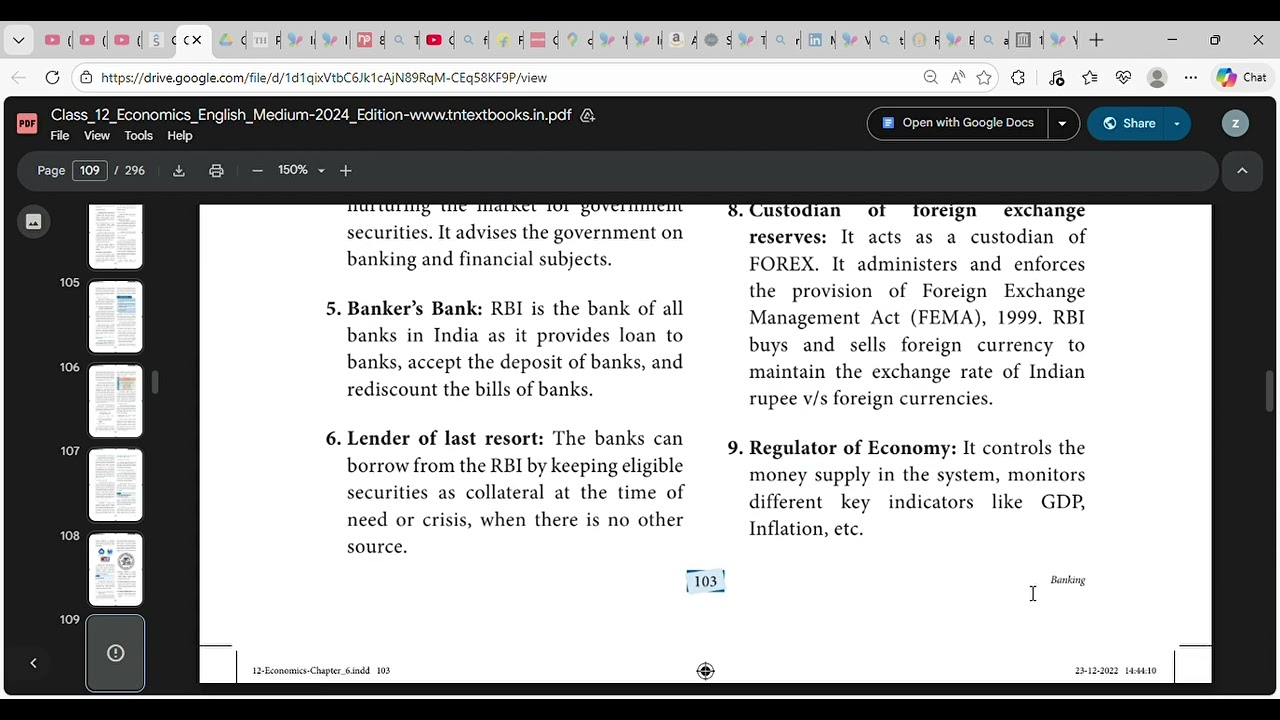The width and height of the screenshot is (1280, 720).
Task: View document status next to filename
Action: [588, 115]
